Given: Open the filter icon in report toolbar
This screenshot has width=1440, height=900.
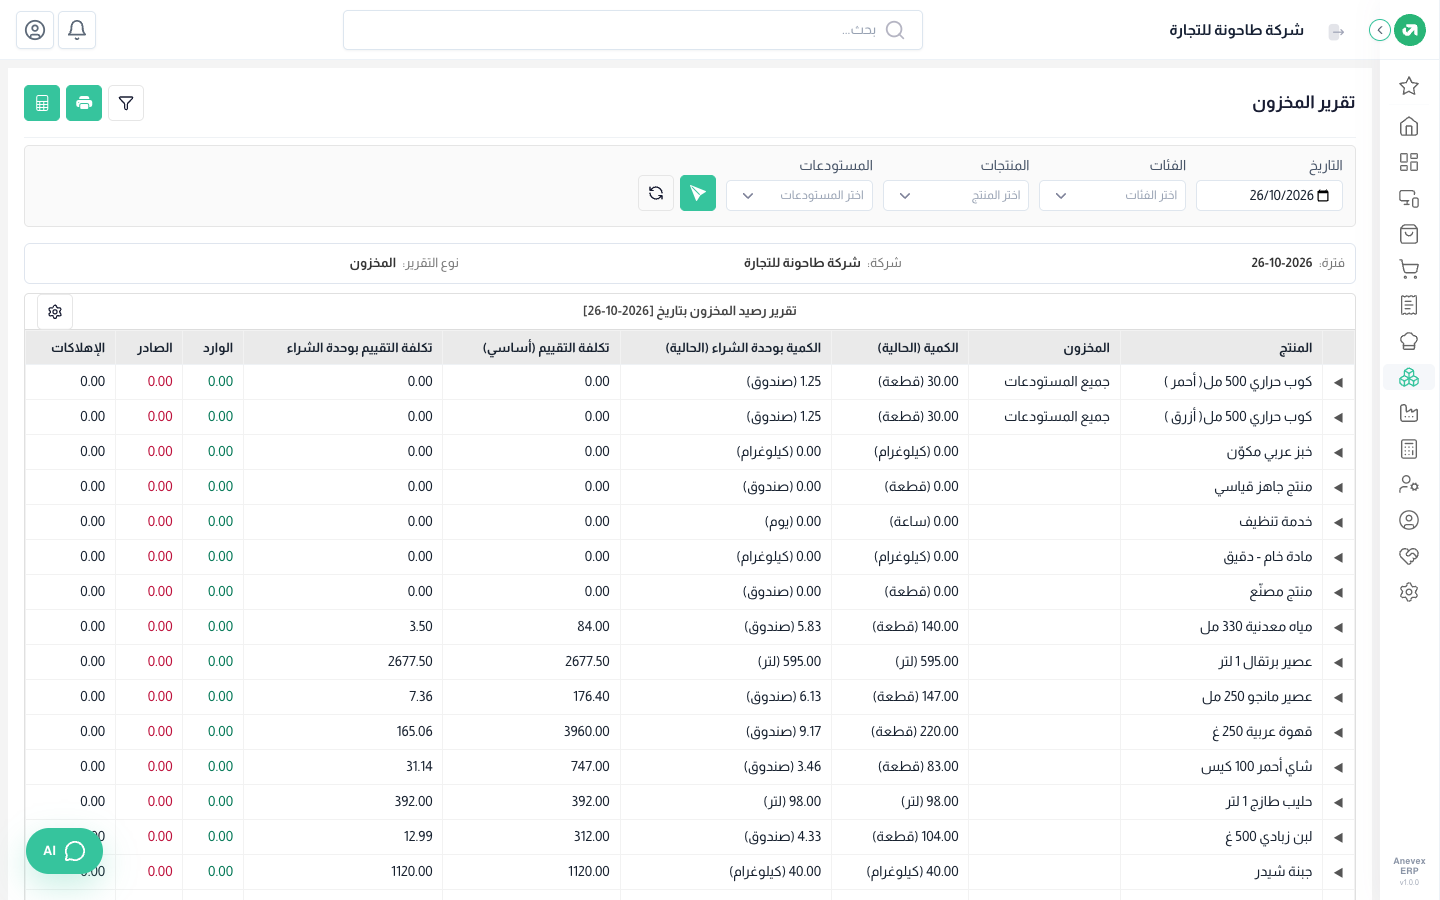Looking at the screenshot, I should coord(126,103).
